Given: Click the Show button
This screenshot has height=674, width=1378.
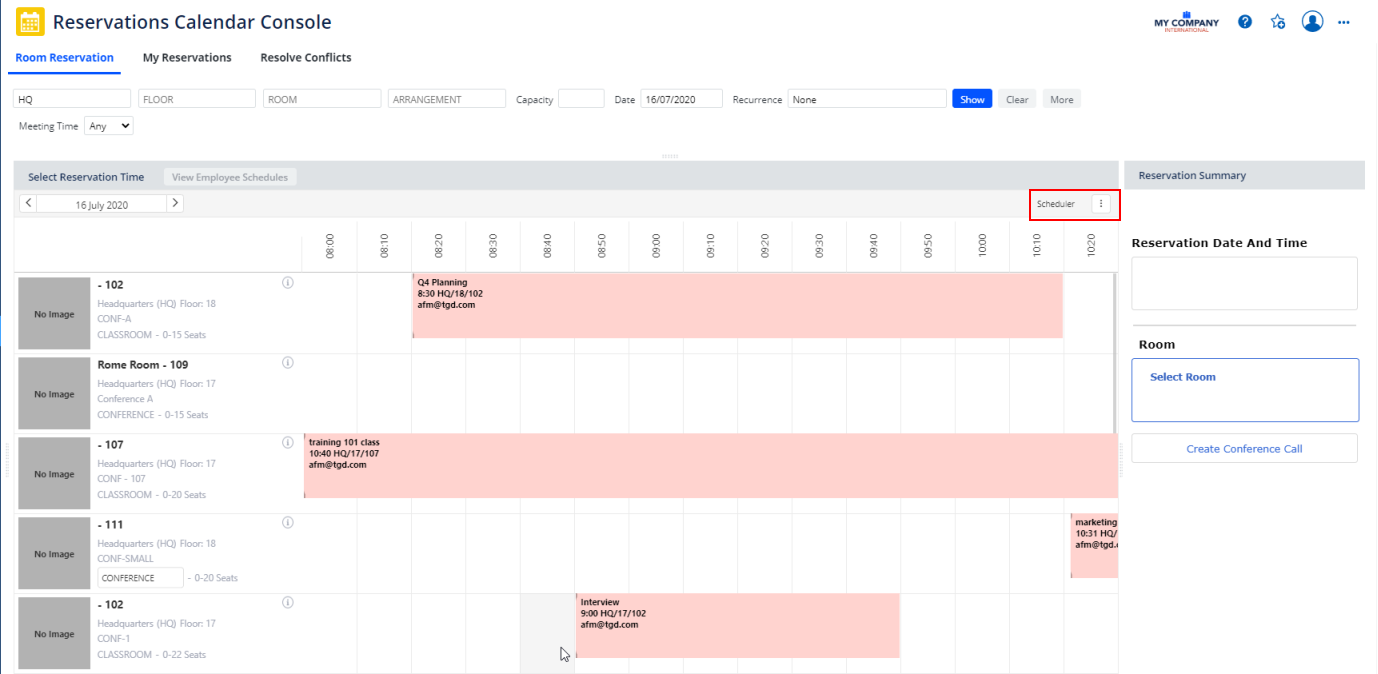Looking at the screenshot, I should point(972,99).
